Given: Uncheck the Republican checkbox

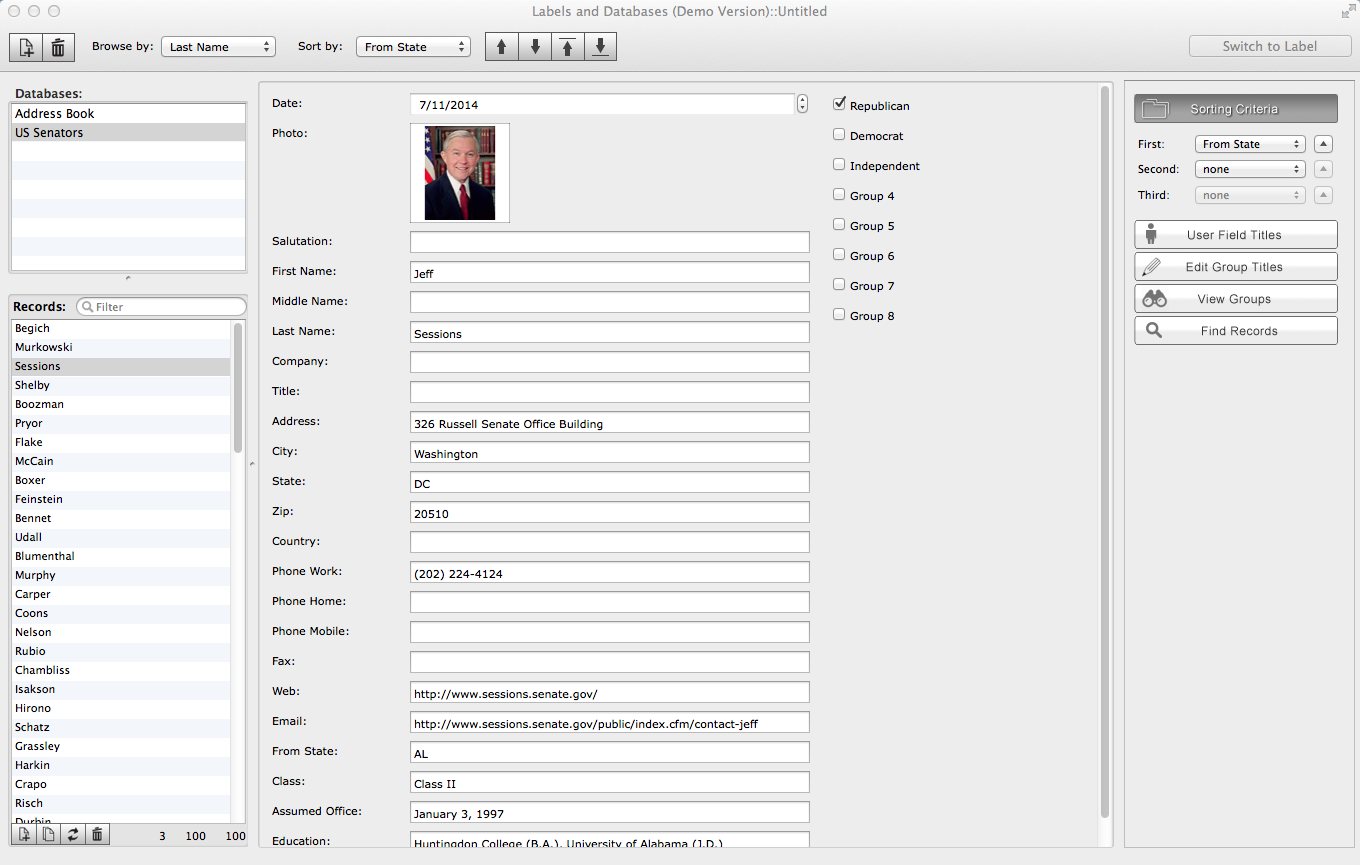Looking at the screenshot, I should [x=840, y=104].
